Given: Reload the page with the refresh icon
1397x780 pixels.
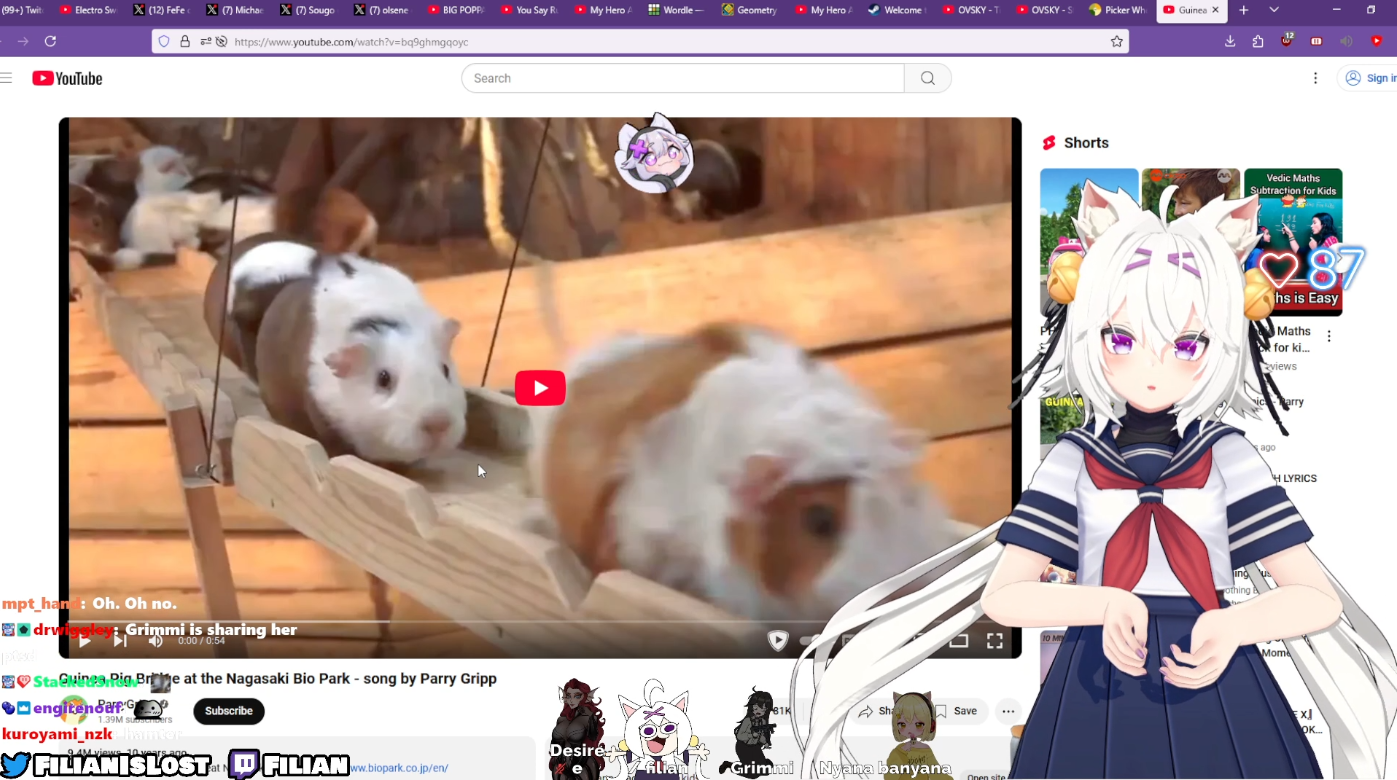Looking at the screenshot, I should tap(50, 41).
